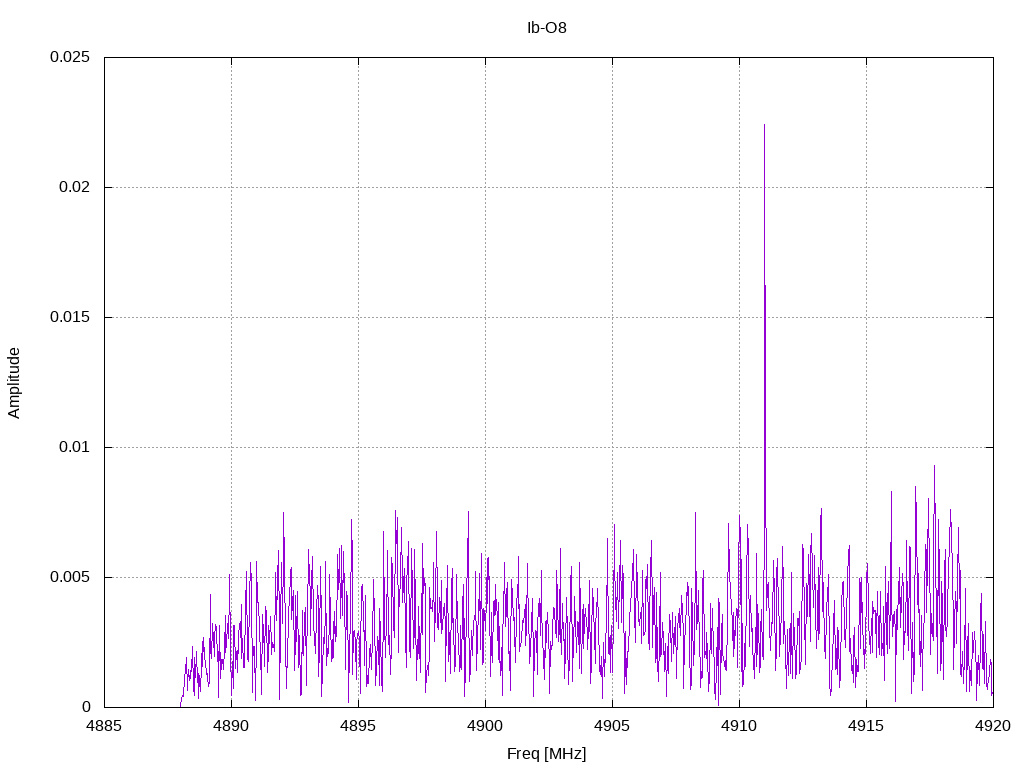
Task: Click the y-axis tick label 0.02
Action: [x=74, y=187]
